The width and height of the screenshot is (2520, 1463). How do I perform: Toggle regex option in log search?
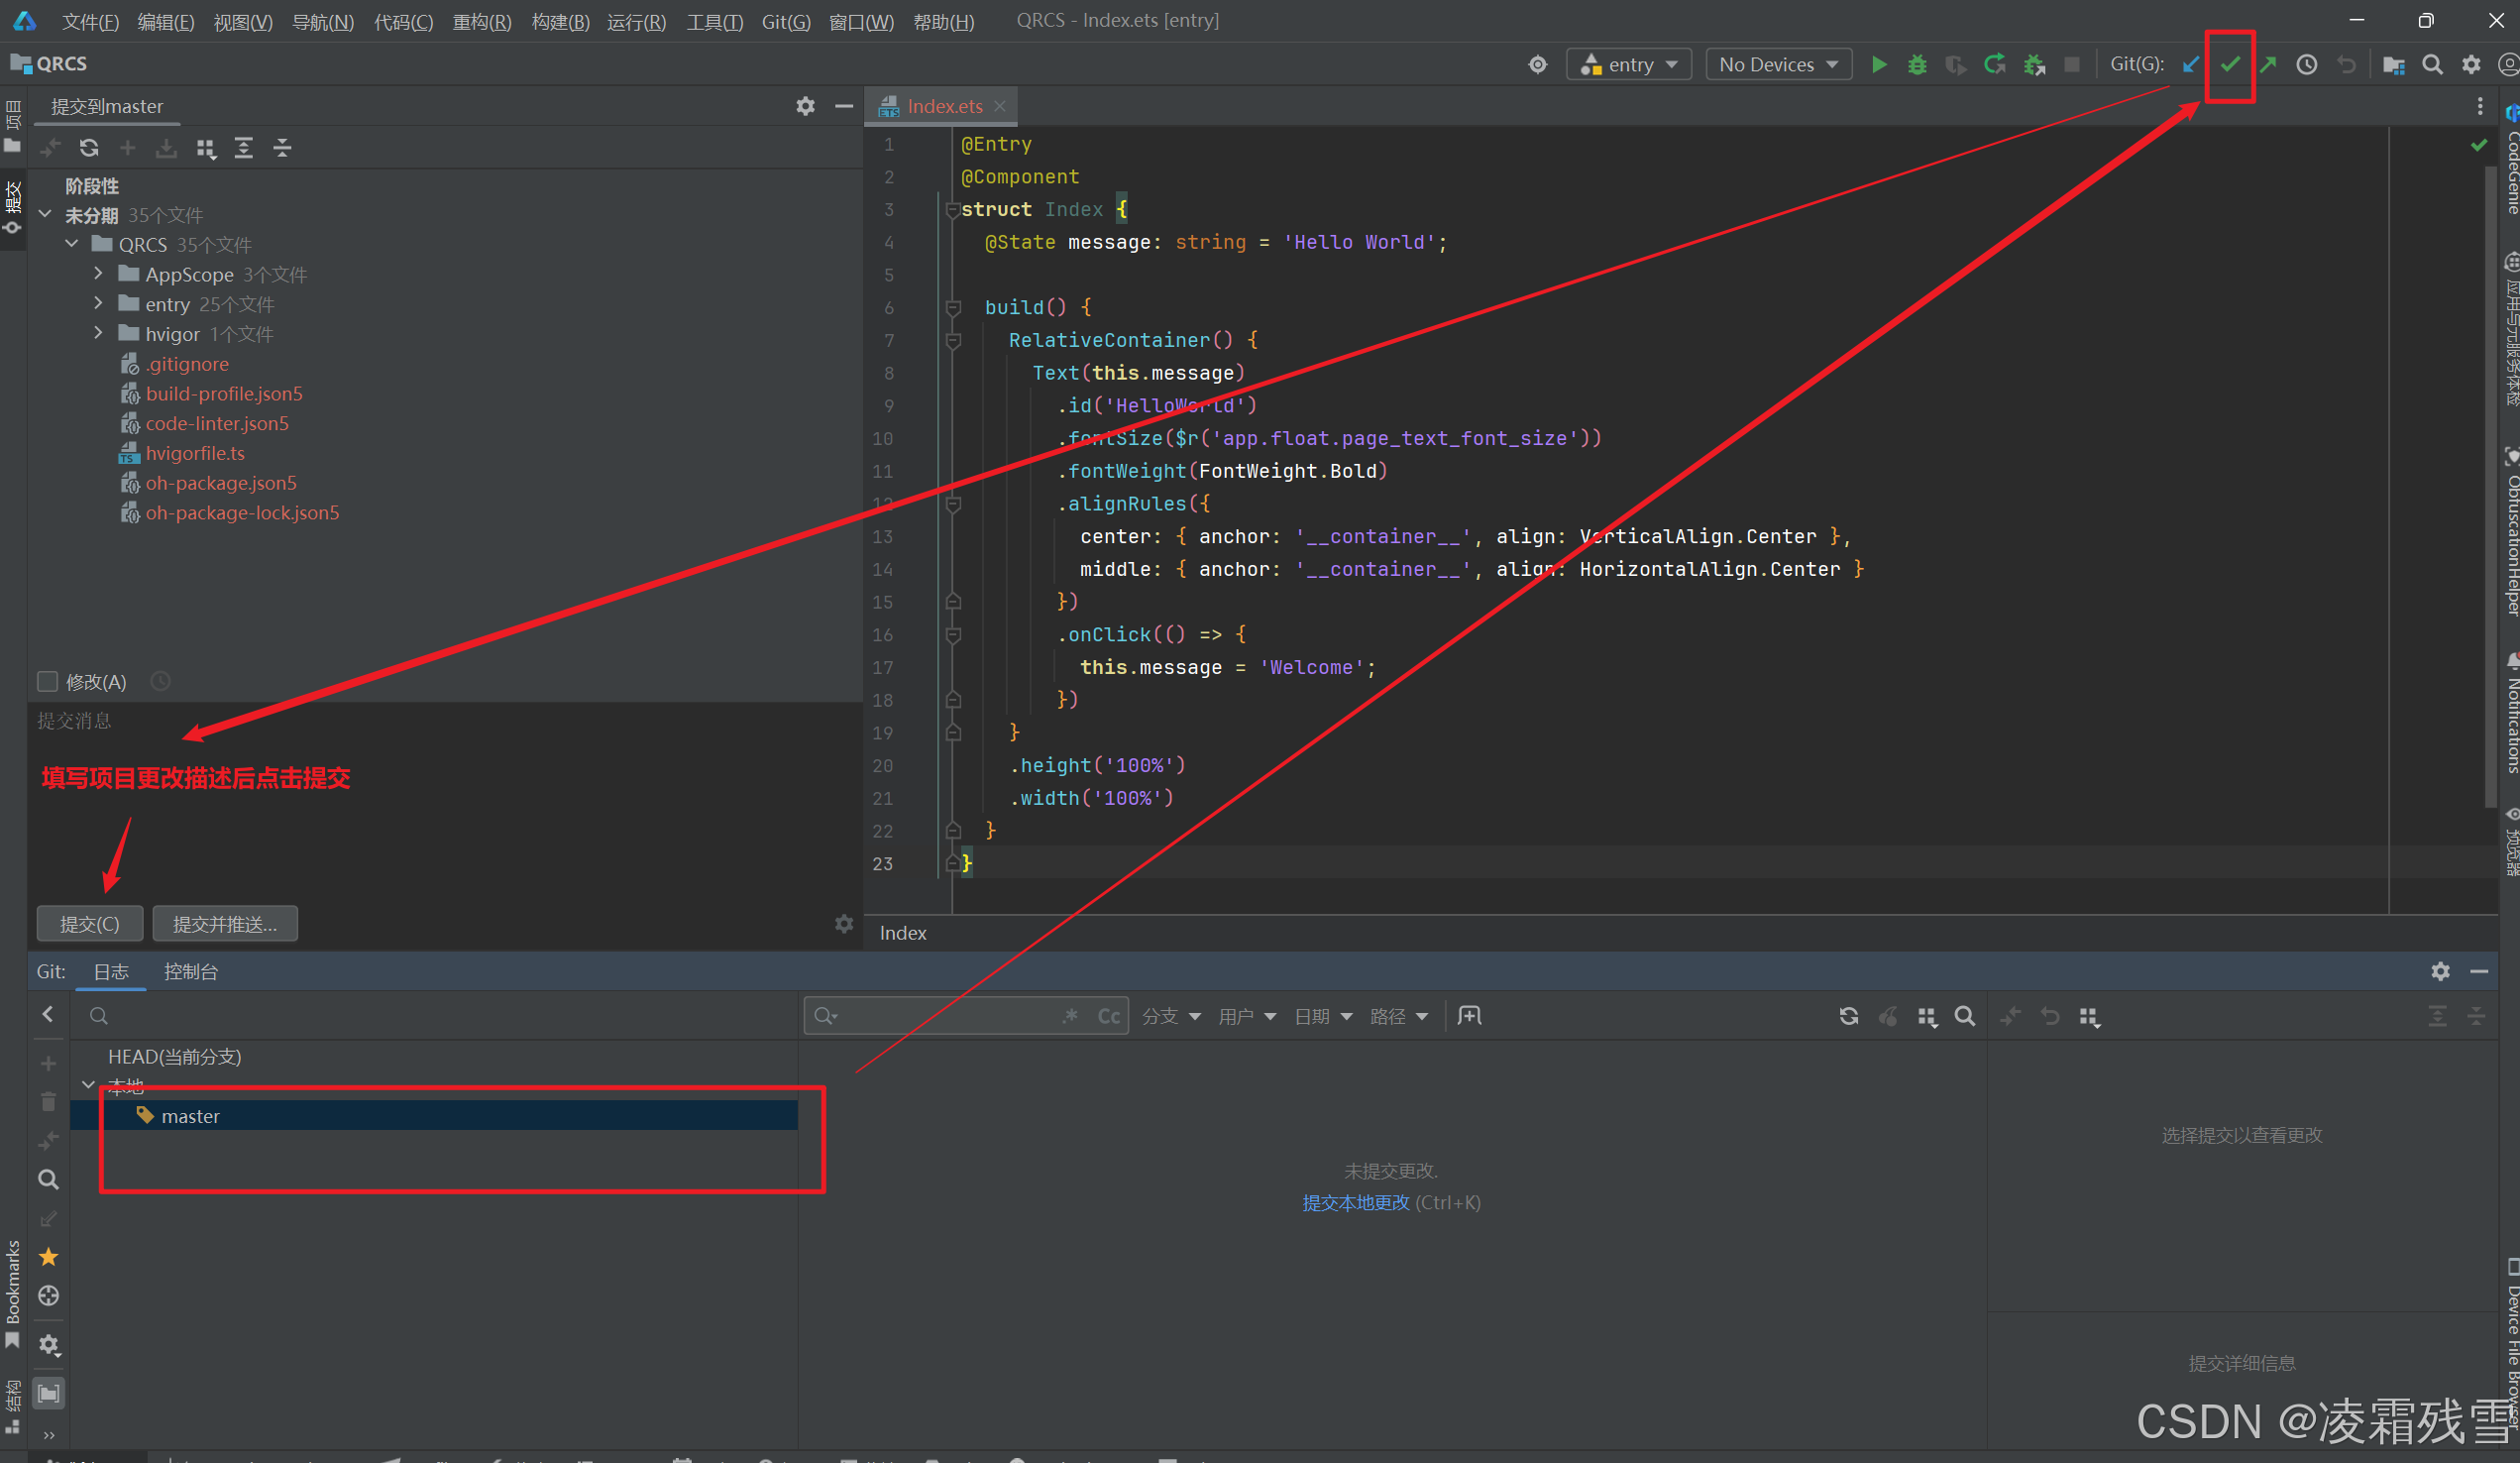coord(1071,1016)
